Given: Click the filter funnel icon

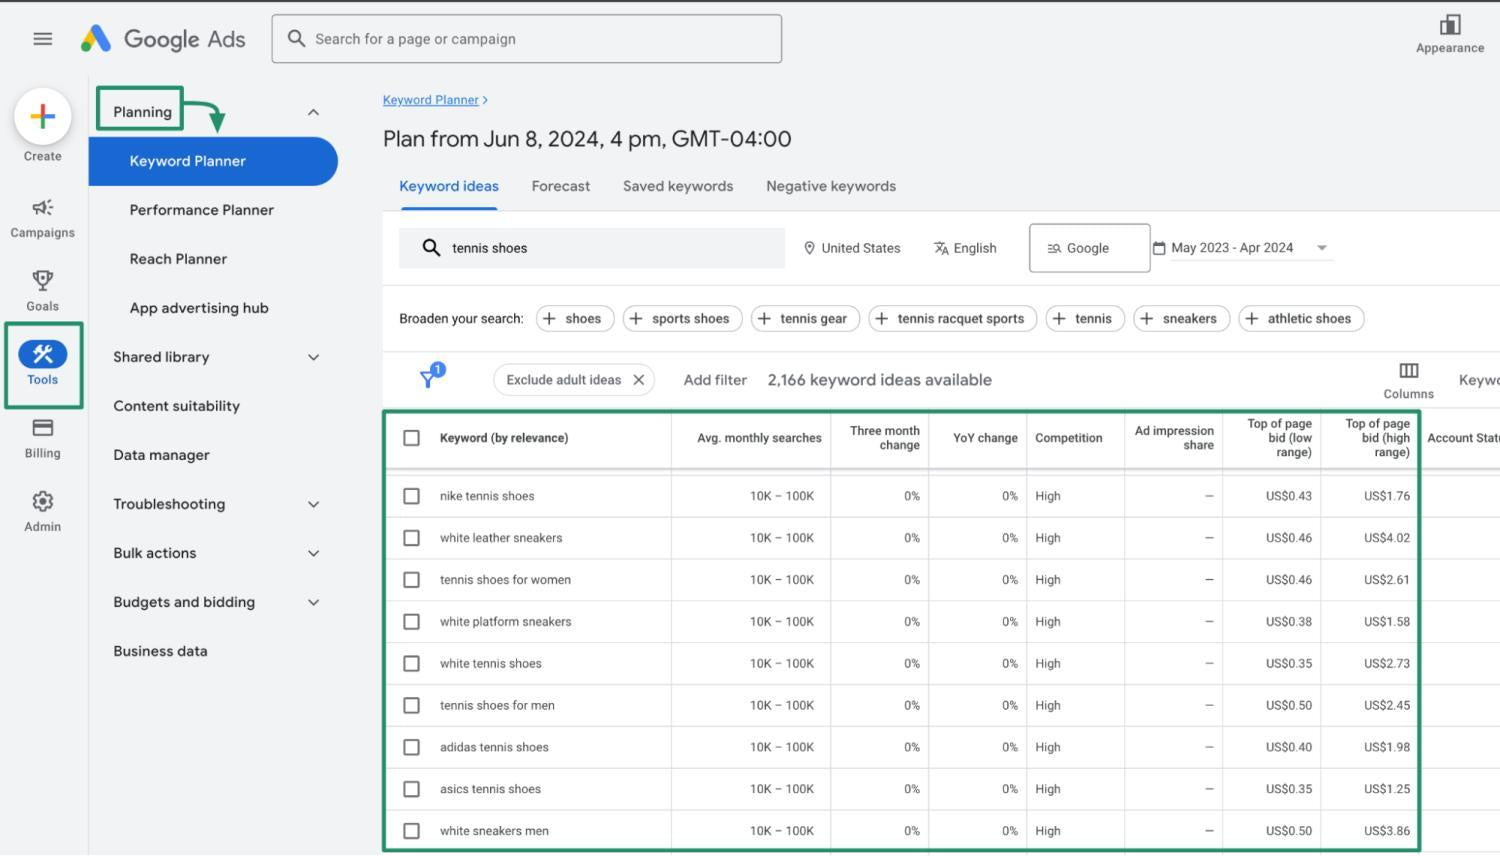Looking at the screenshot, I should point(430,377).
